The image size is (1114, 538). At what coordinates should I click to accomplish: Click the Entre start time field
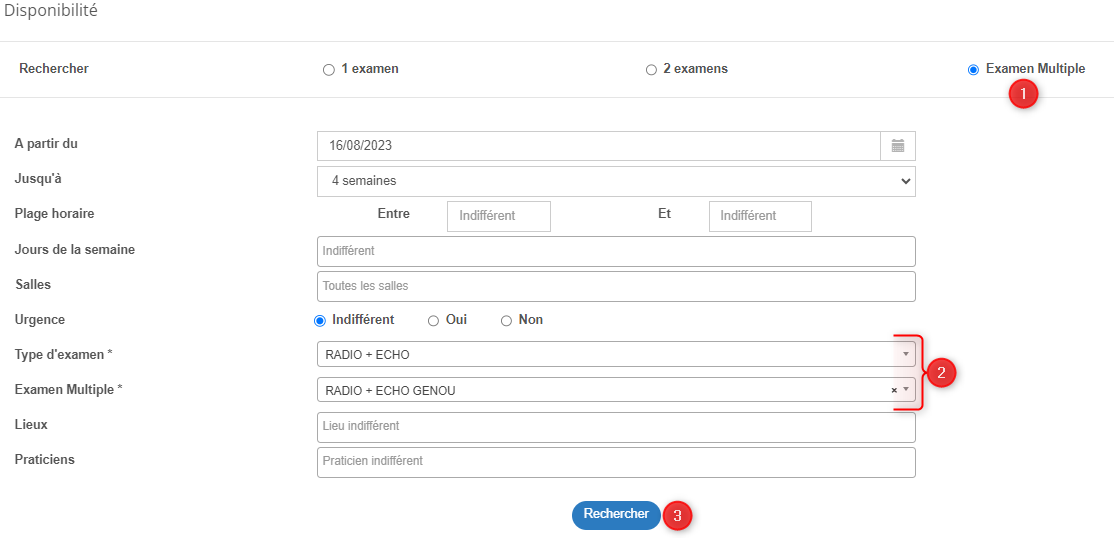tap(499, 216)
